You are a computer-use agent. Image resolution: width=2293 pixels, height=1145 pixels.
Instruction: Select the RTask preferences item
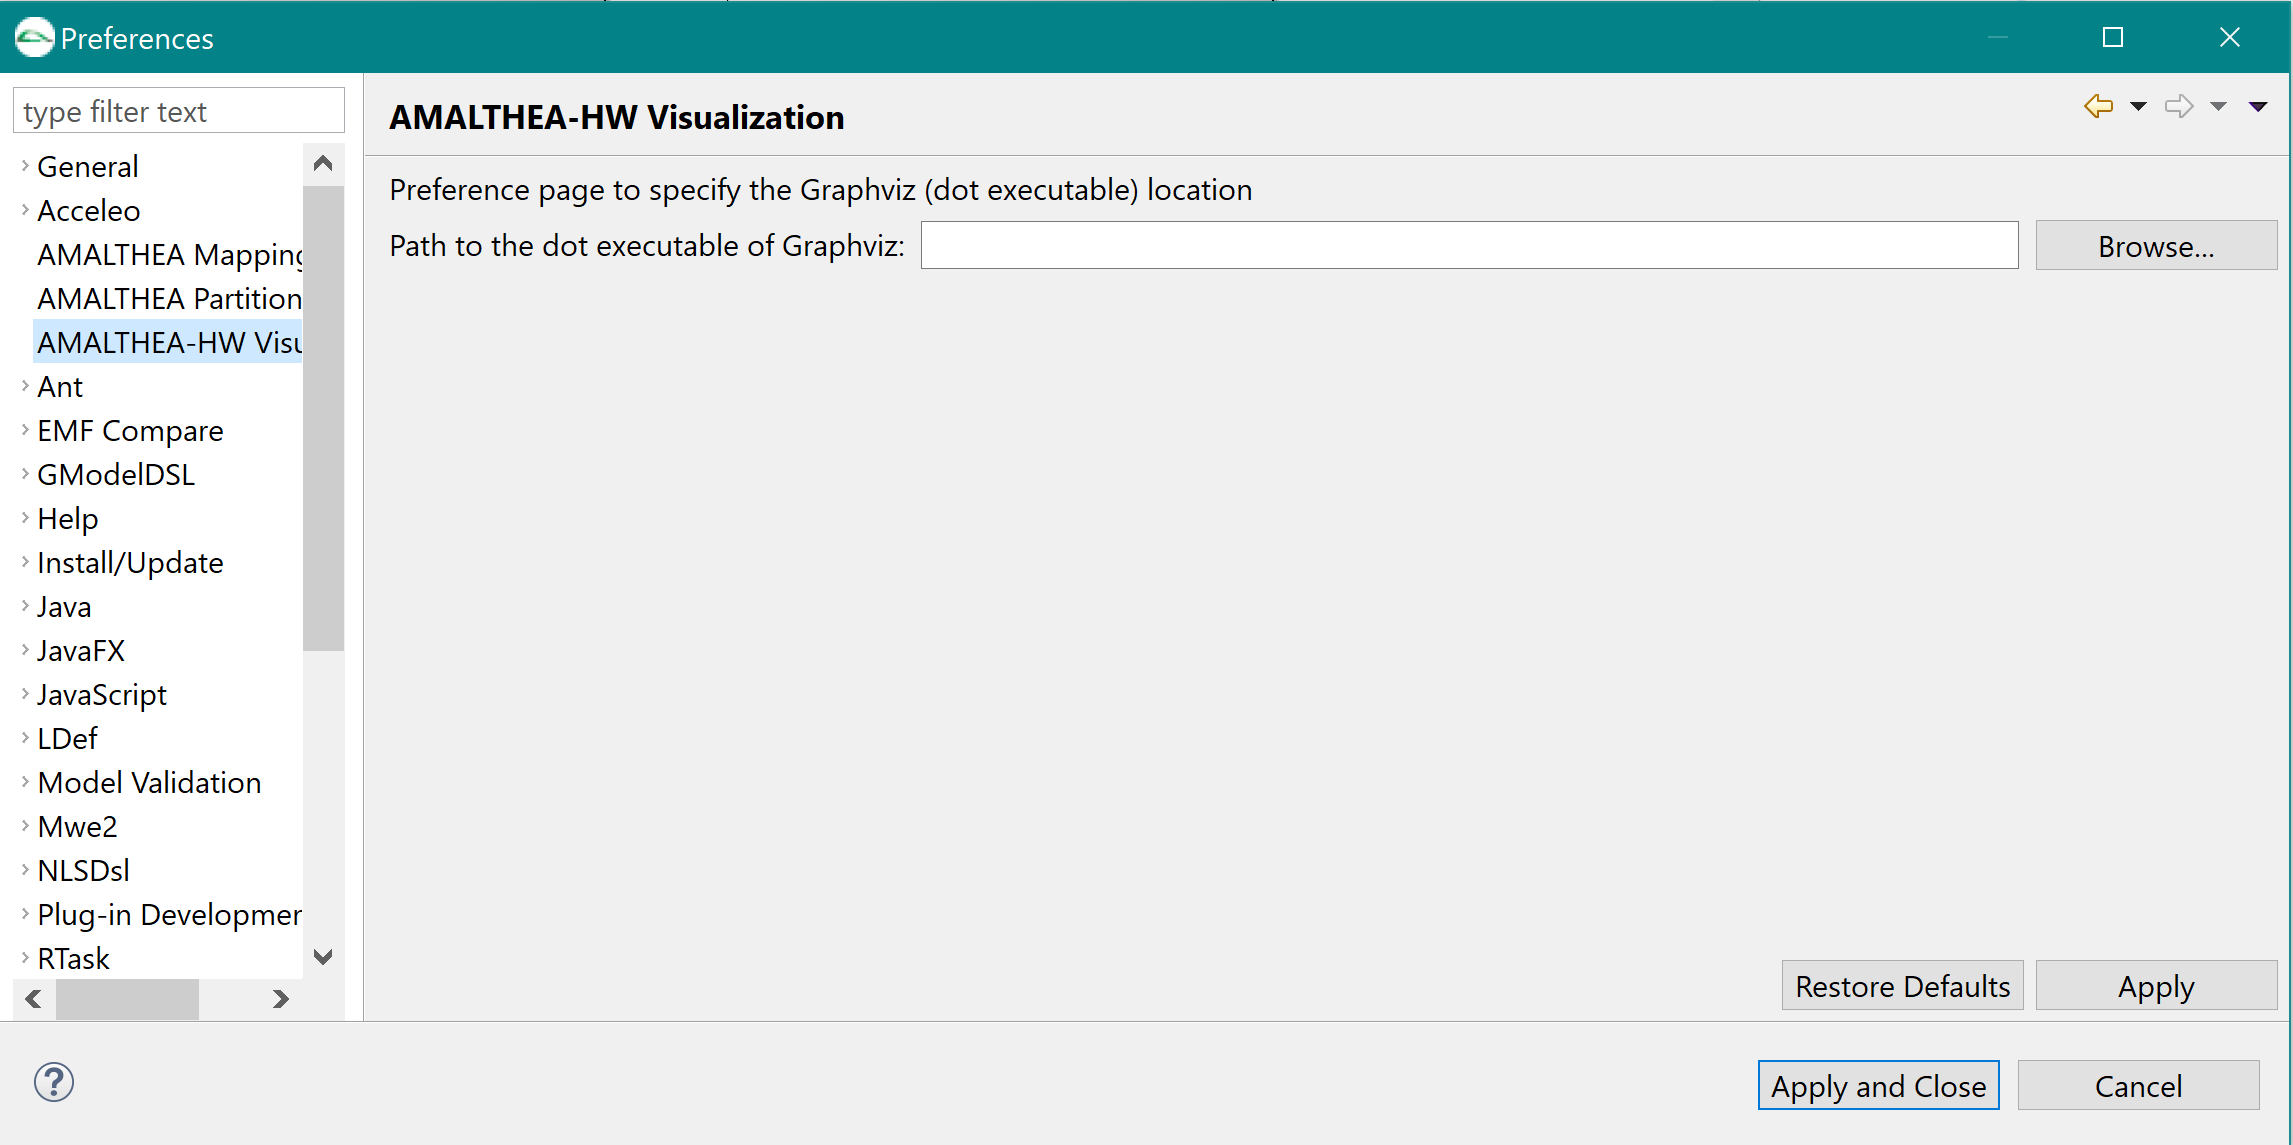click(73, 958)
